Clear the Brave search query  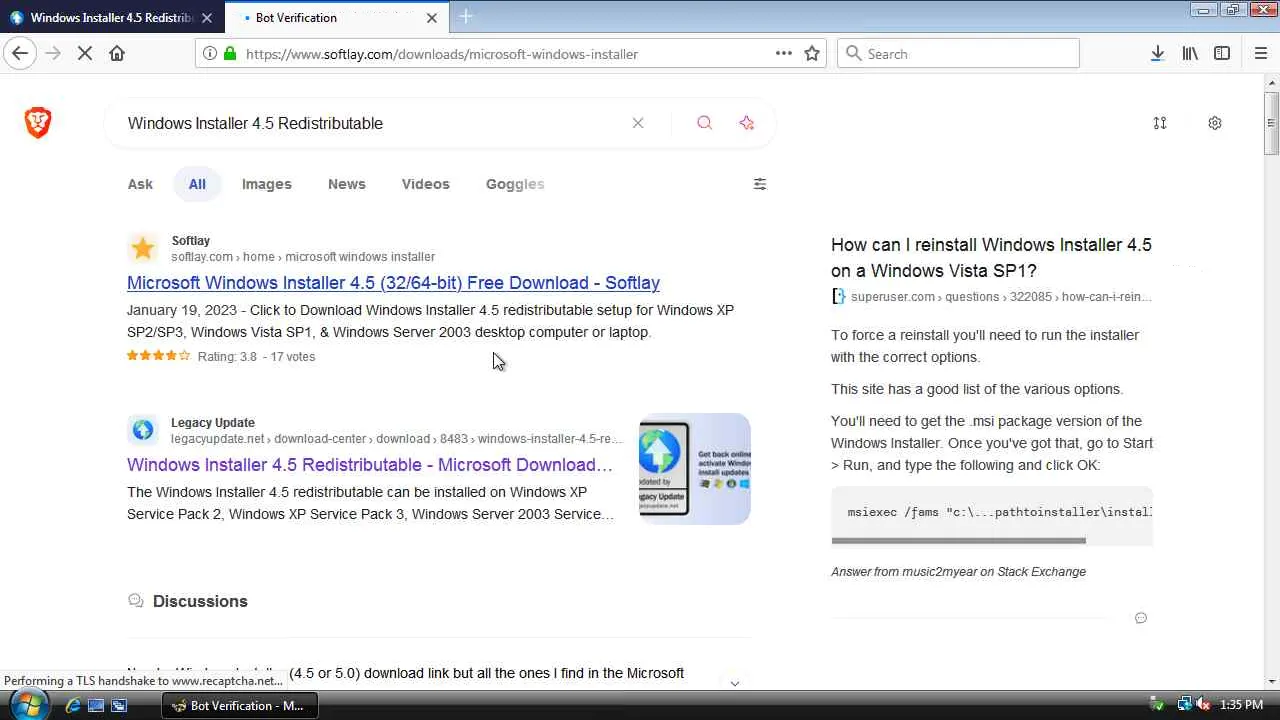coord(638,123)
